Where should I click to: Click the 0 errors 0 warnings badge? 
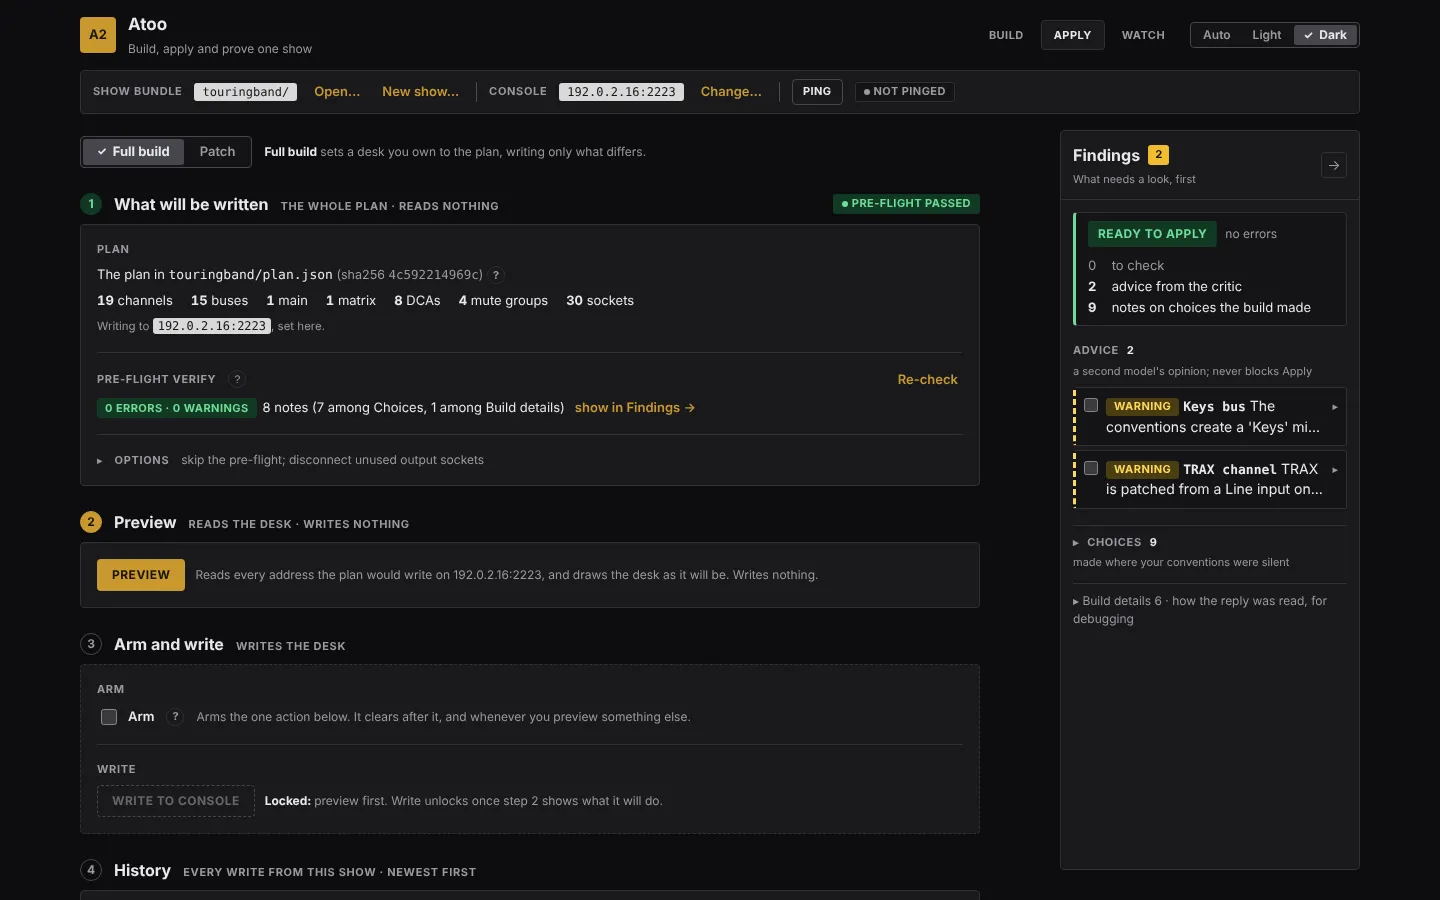176,408
